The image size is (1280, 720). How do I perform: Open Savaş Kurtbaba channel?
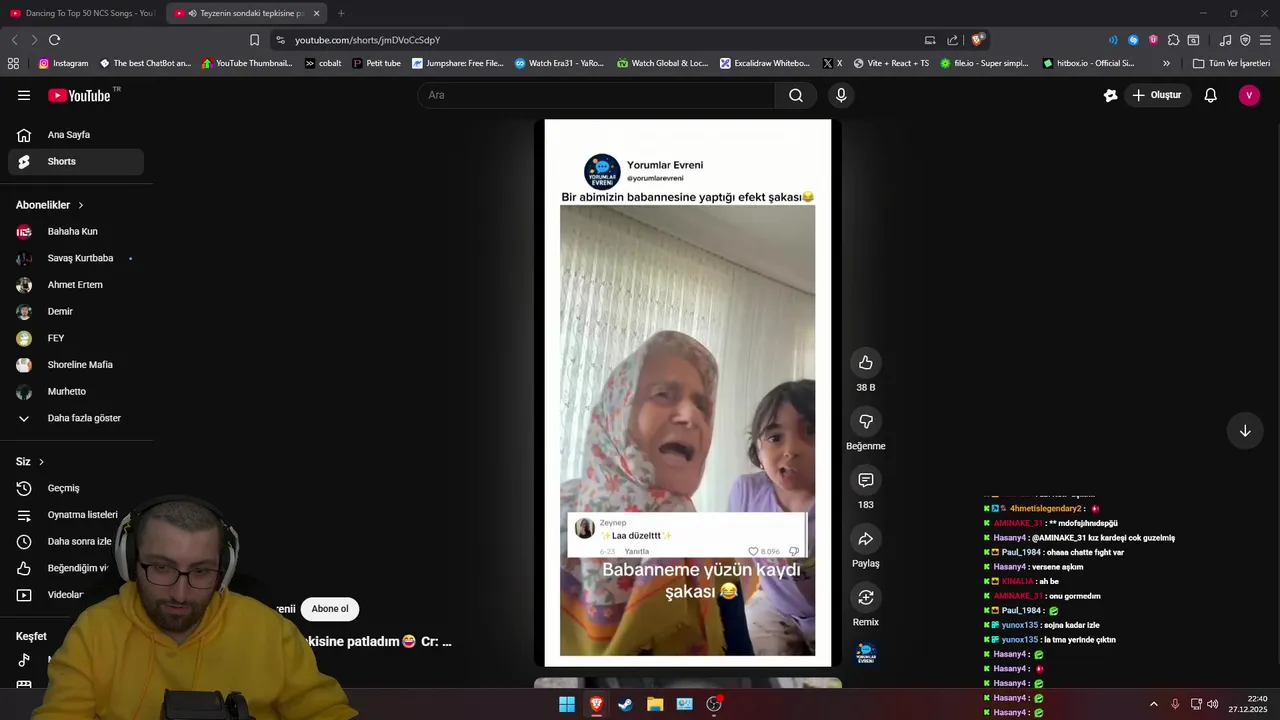tap(76, 258)
